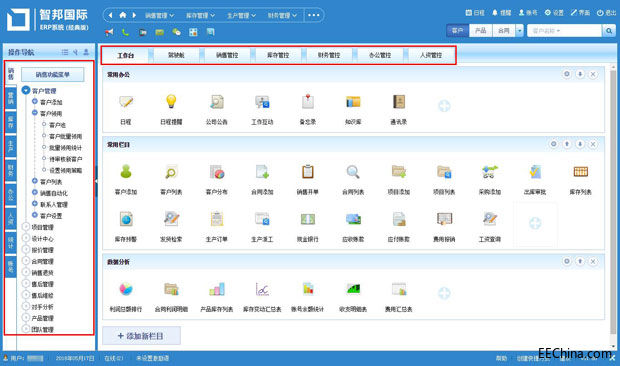Open the 产品库存列表 bar chart icon
Screen dimensions: 620x366
pyautogui.click(x=217, y=289)
